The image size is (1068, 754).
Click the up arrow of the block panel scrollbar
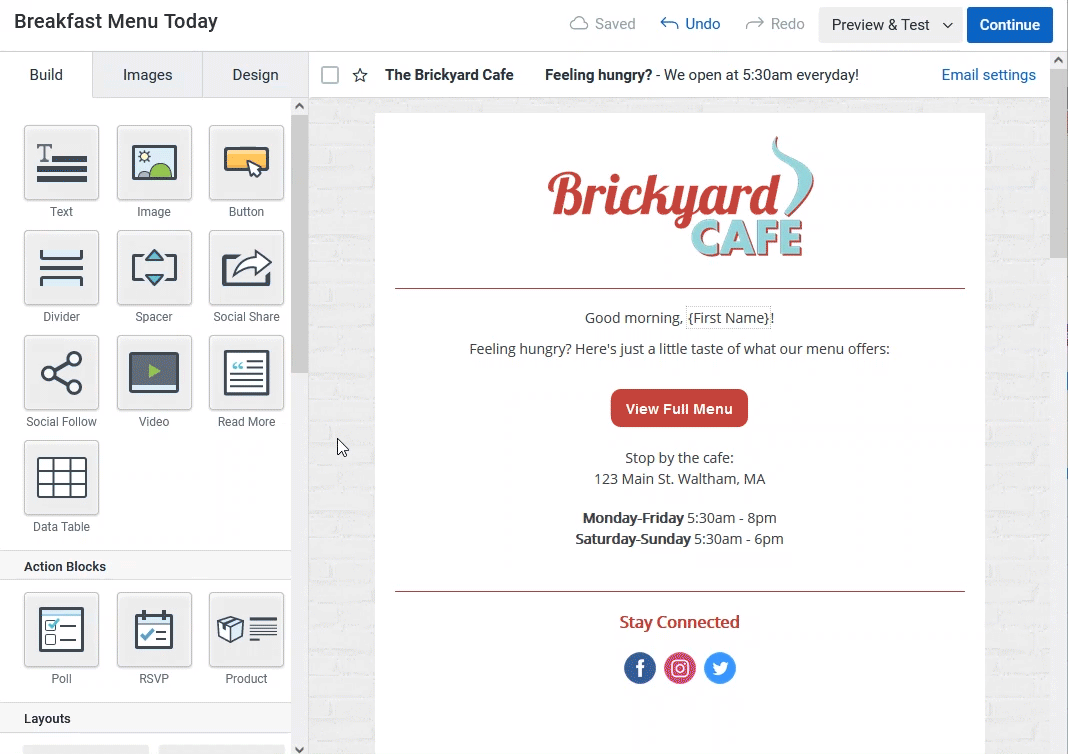click(x=299, y=106)
